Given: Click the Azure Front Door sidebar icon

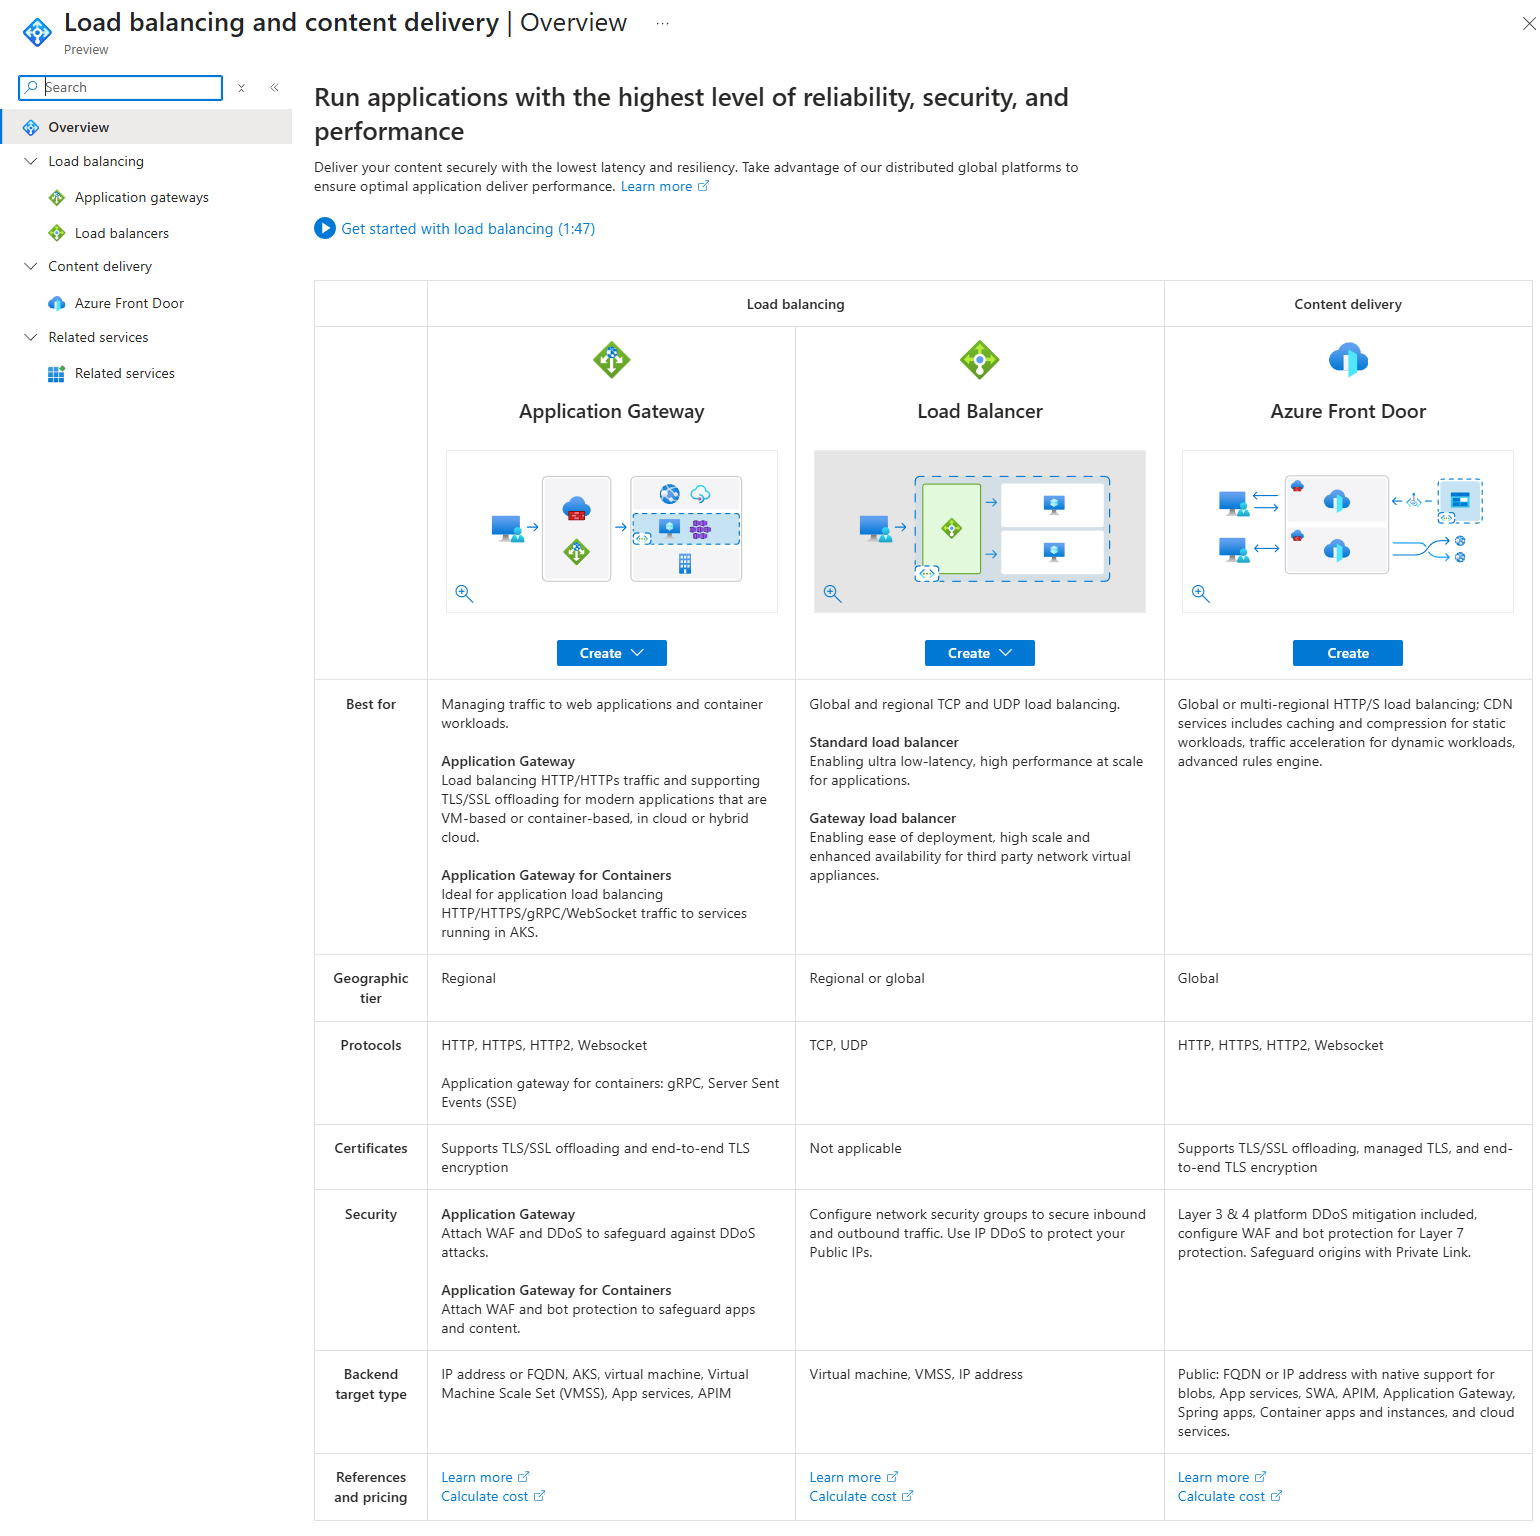Looking at the screenshot, I should pos(57,303).
